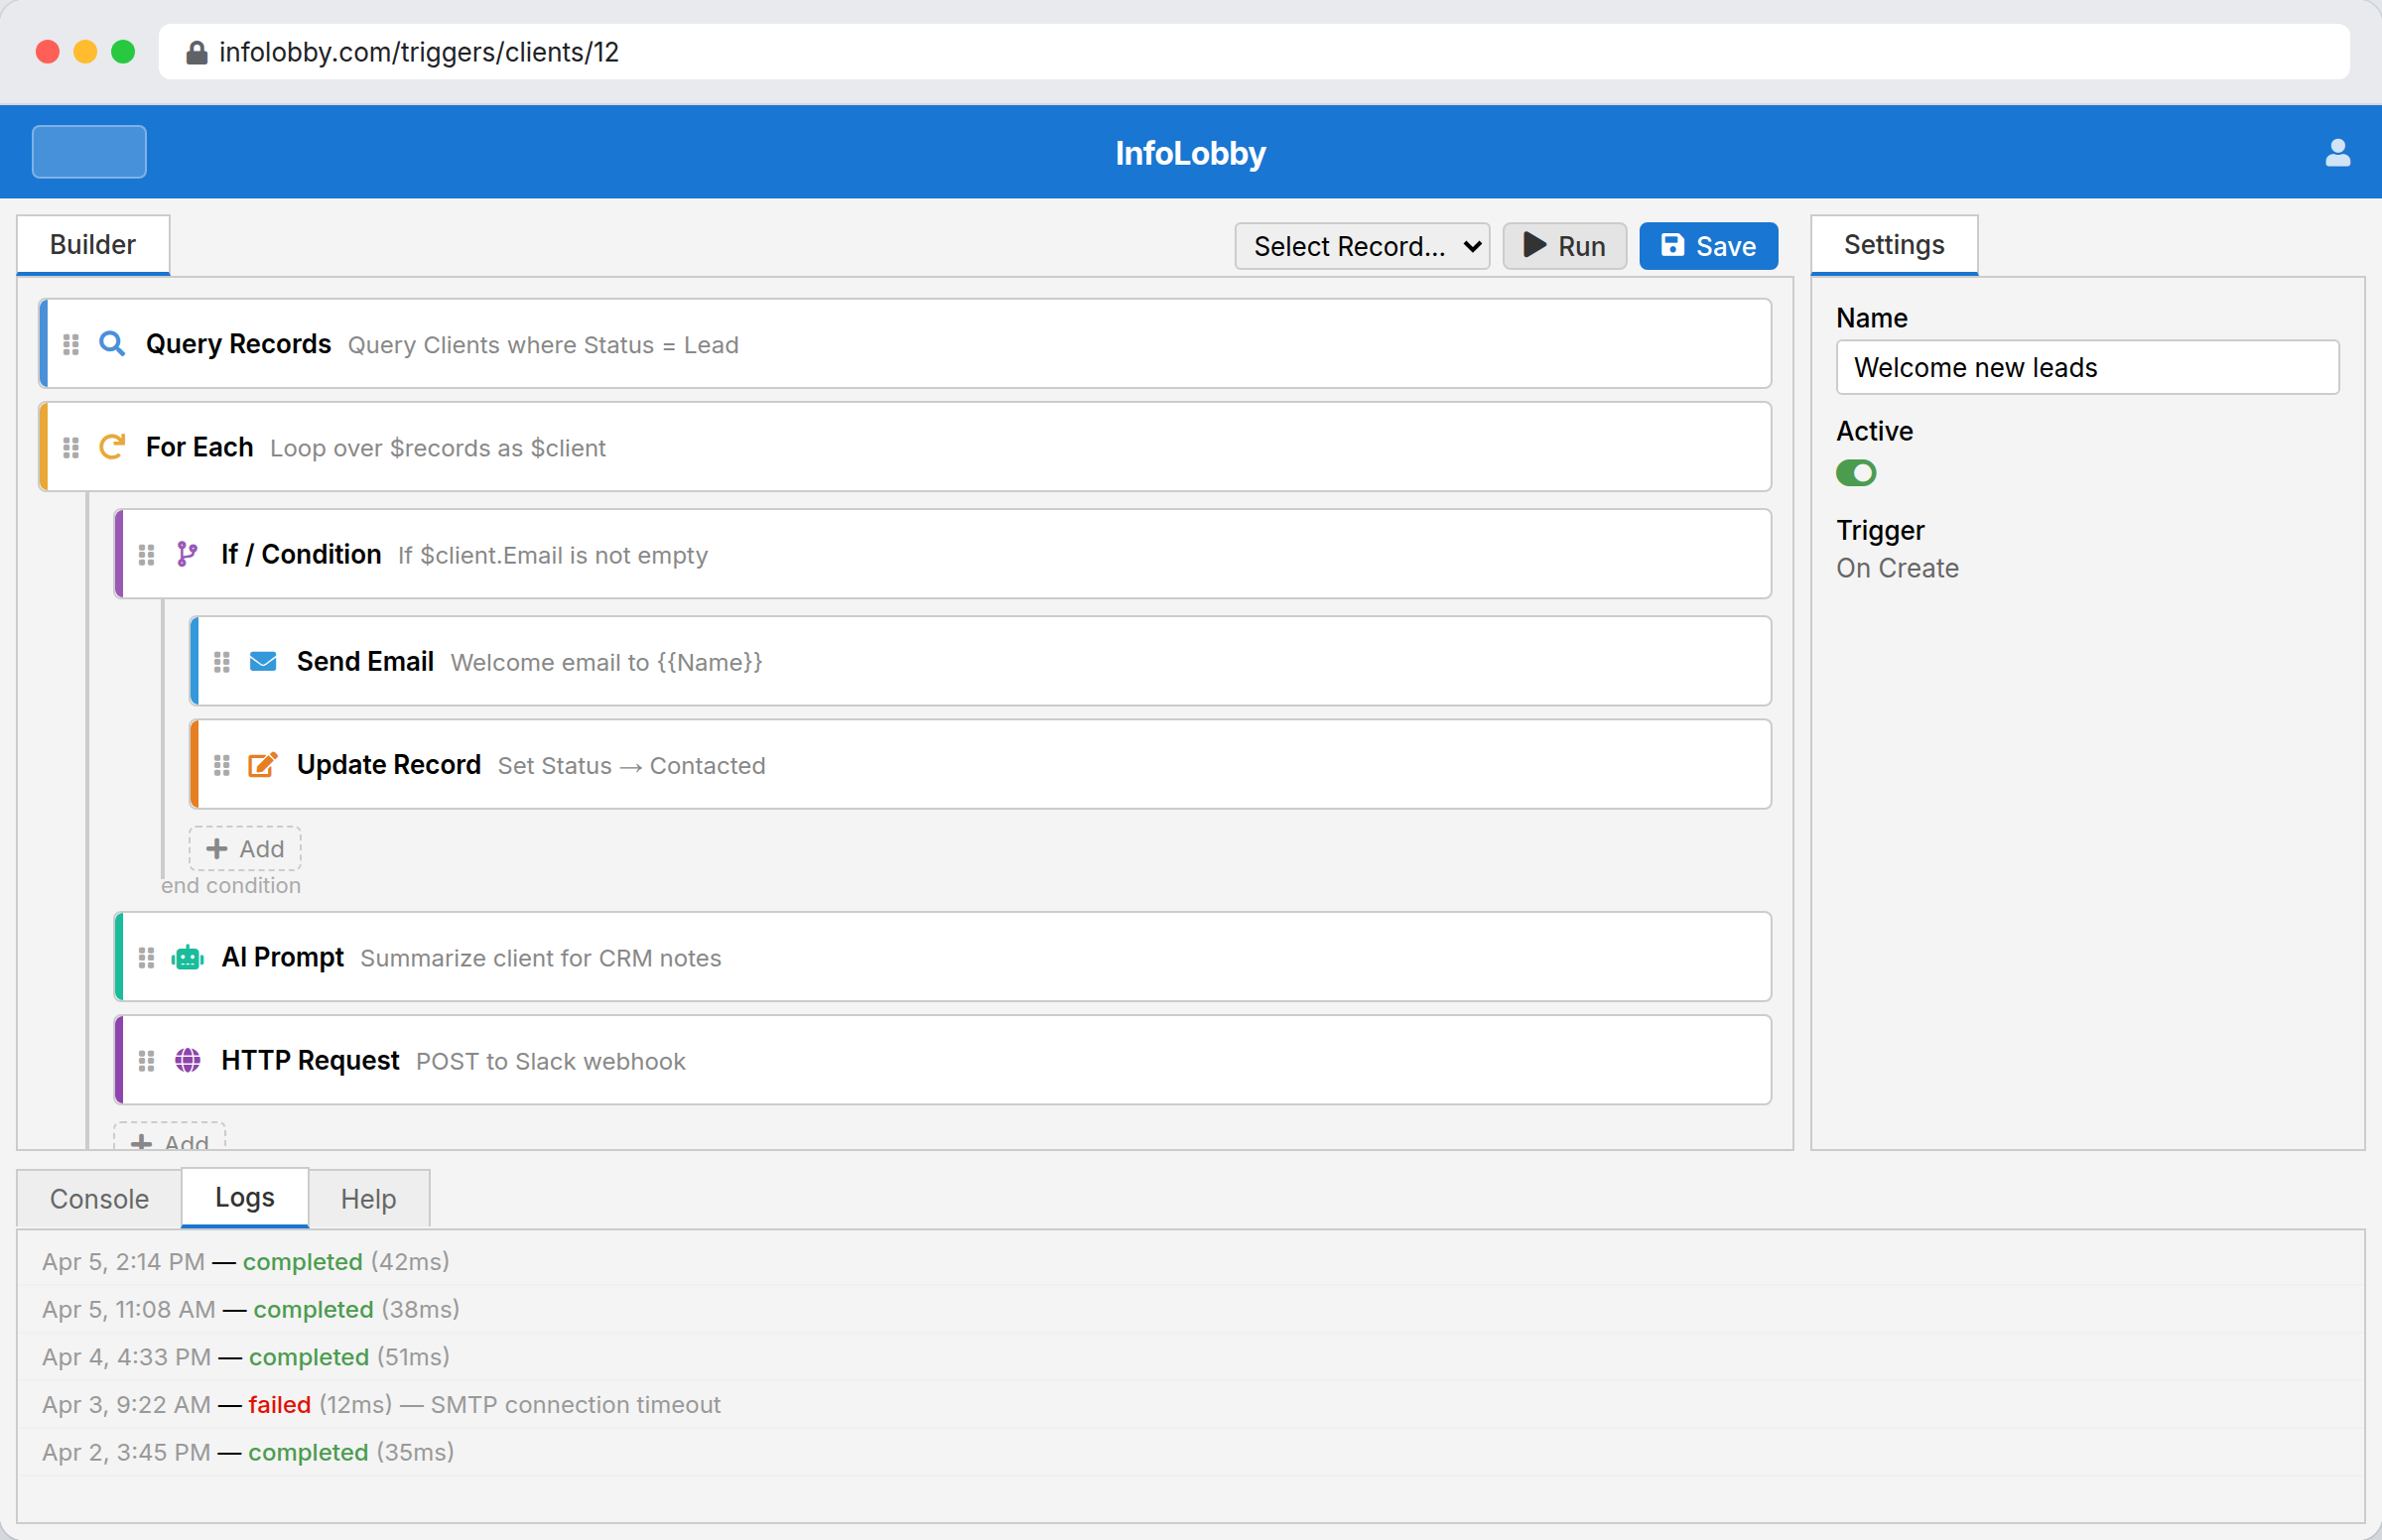
Task: Disable the Active toggle
Action: [1856, 473]
